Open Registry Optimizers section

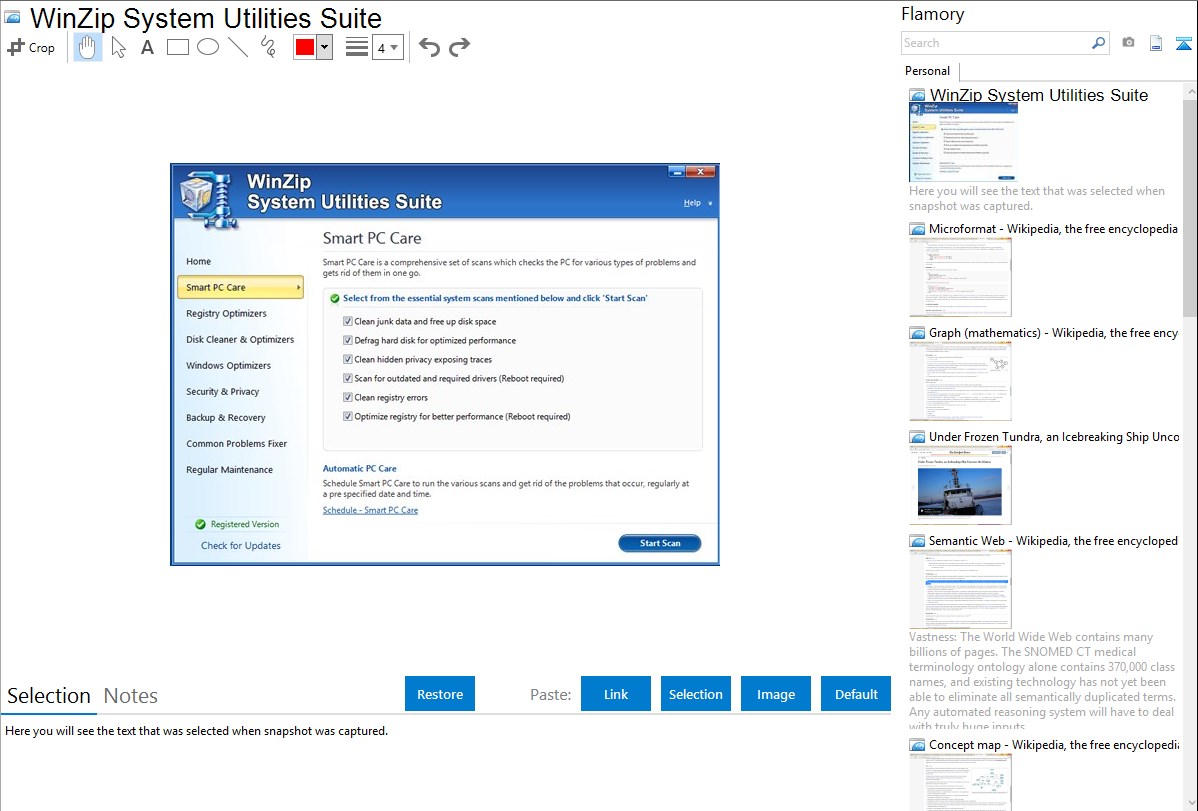pos(226,313)
